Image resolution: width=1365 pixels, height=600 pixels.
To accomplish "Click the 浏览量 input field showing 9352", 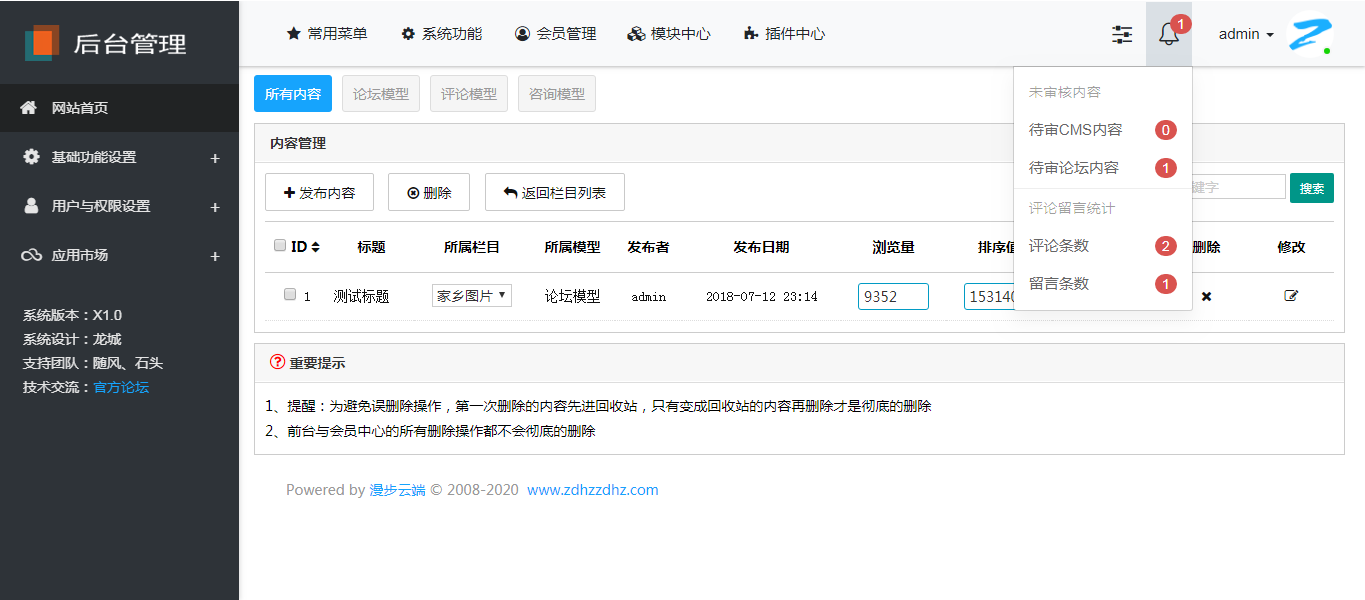I will coord(893,297).
